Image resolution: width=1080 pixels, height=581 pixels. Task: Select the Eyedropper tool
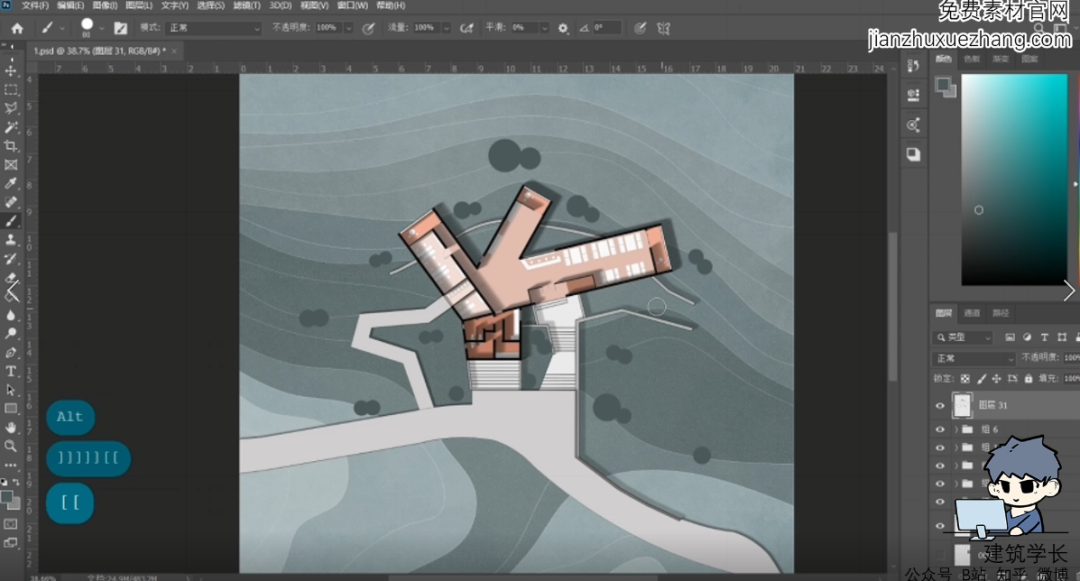click(11, 183)
